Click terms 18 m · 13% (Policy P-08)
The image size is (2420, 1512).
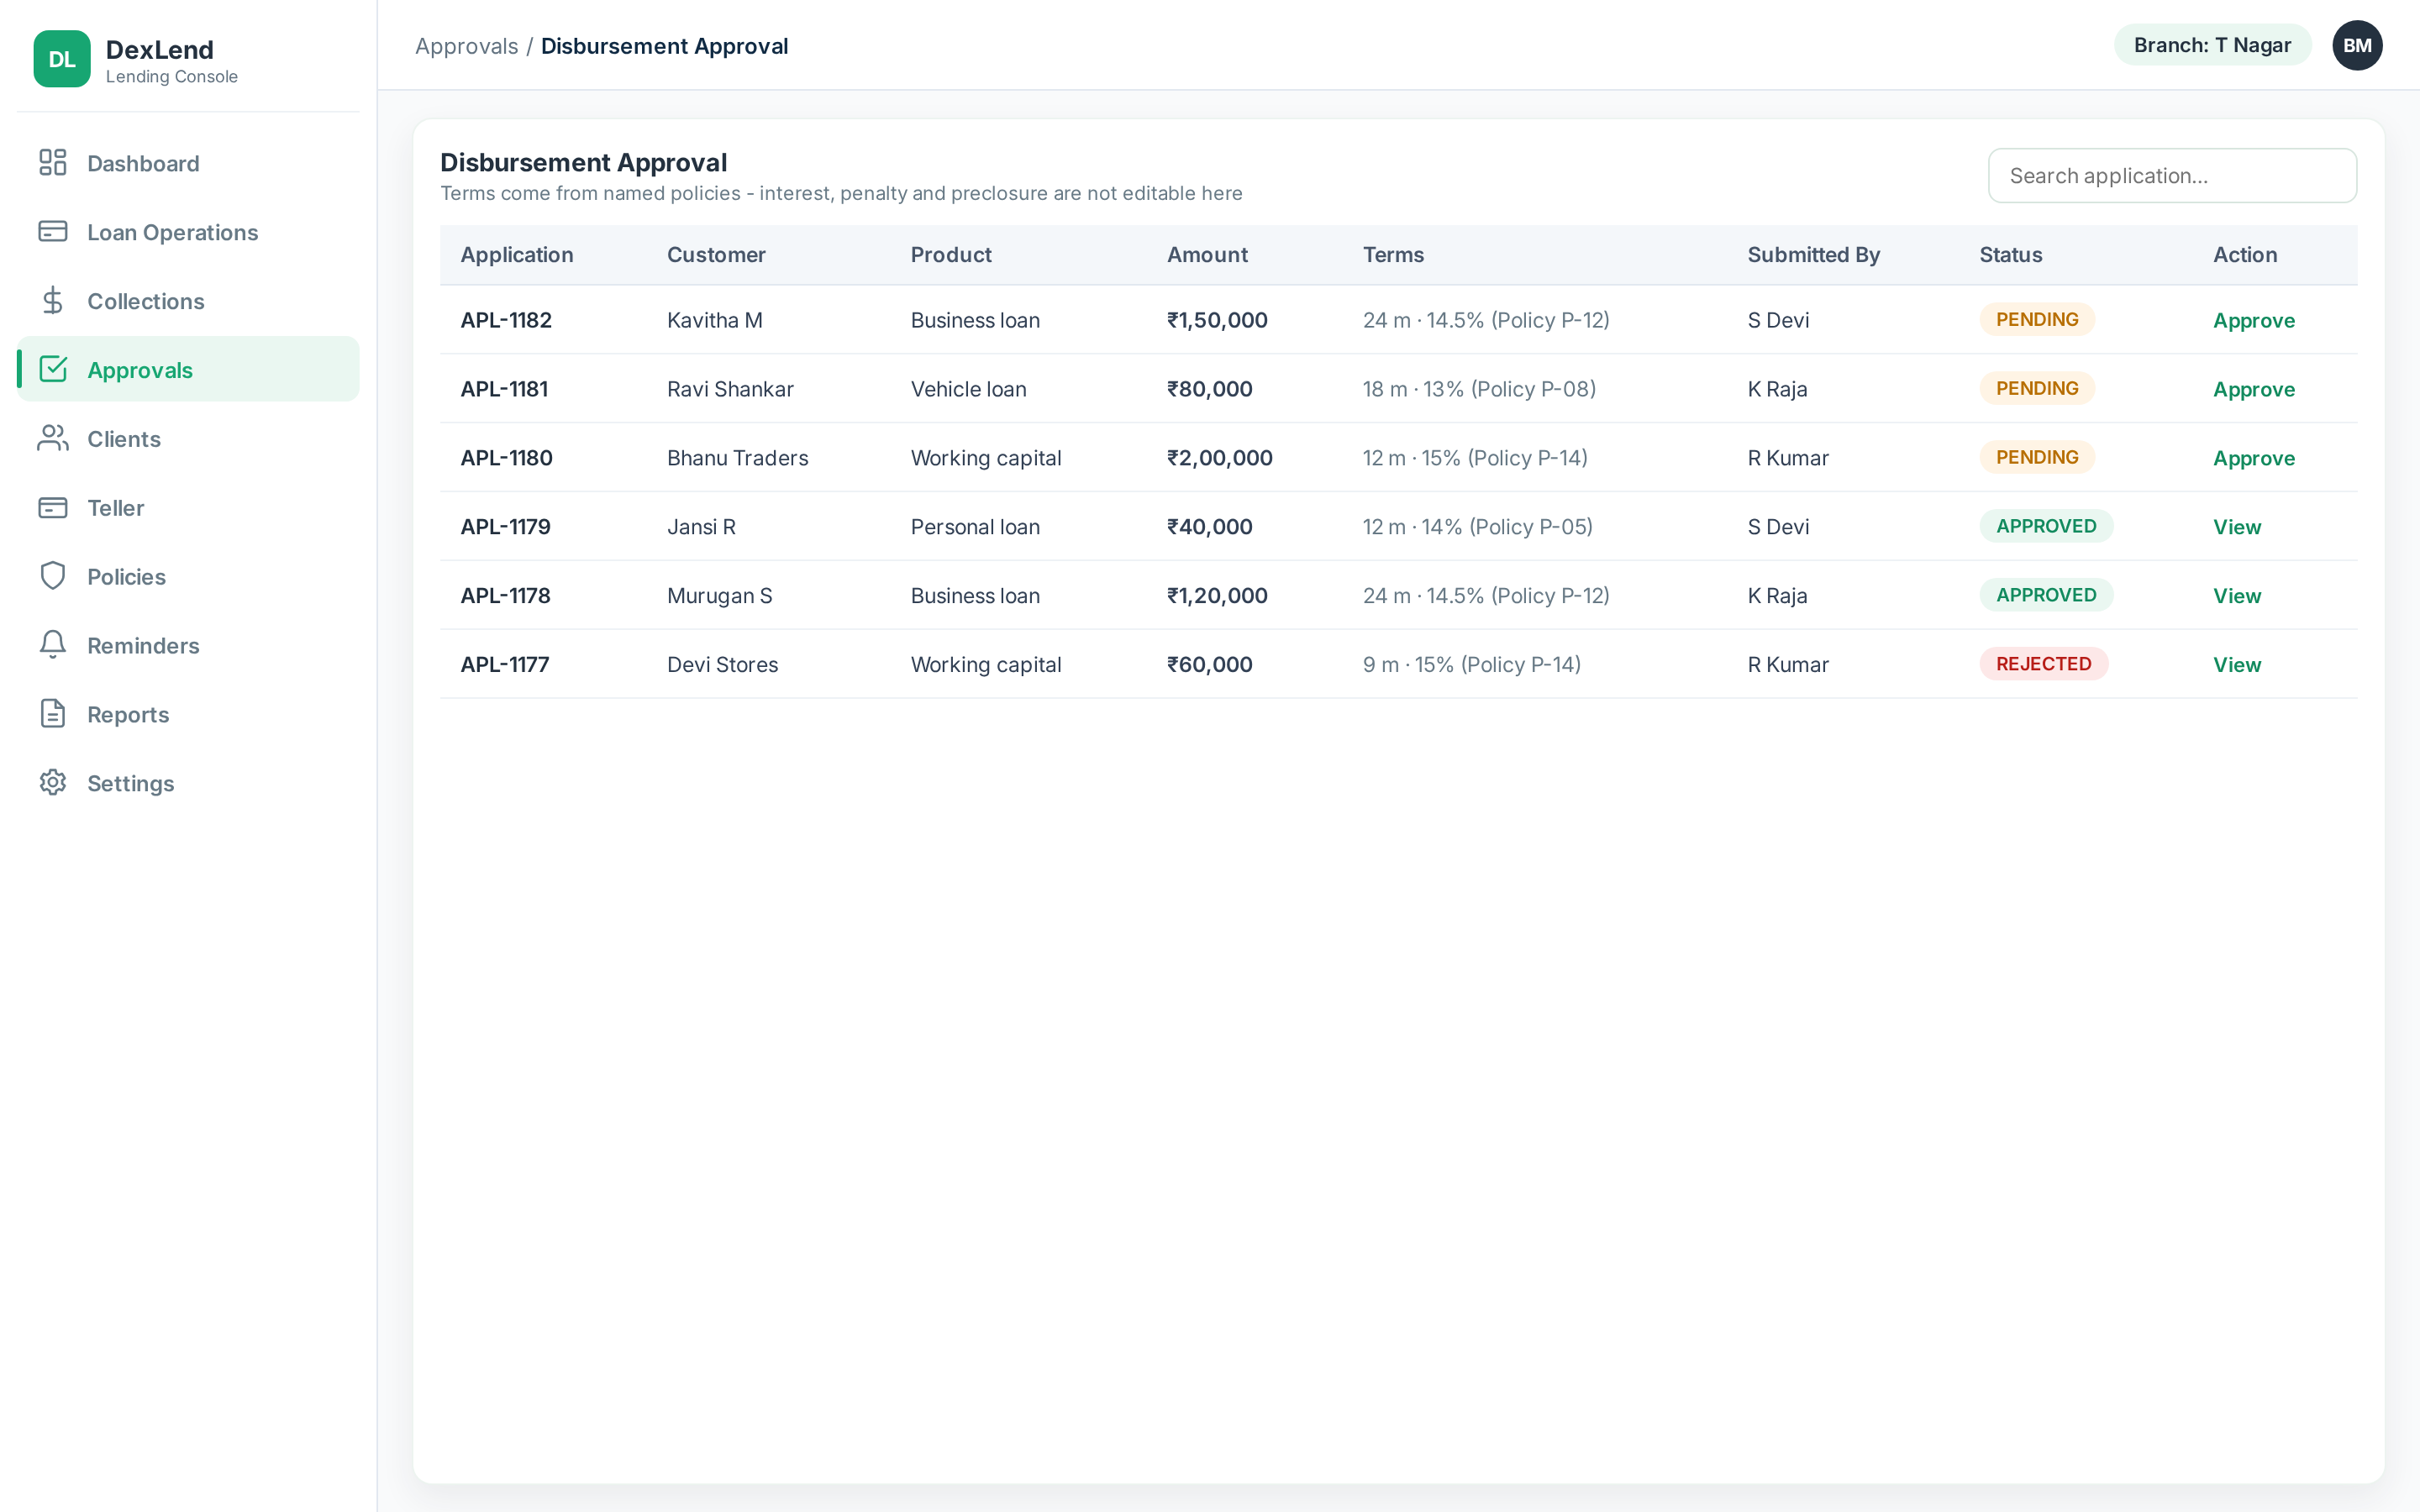coord(1479,390)
